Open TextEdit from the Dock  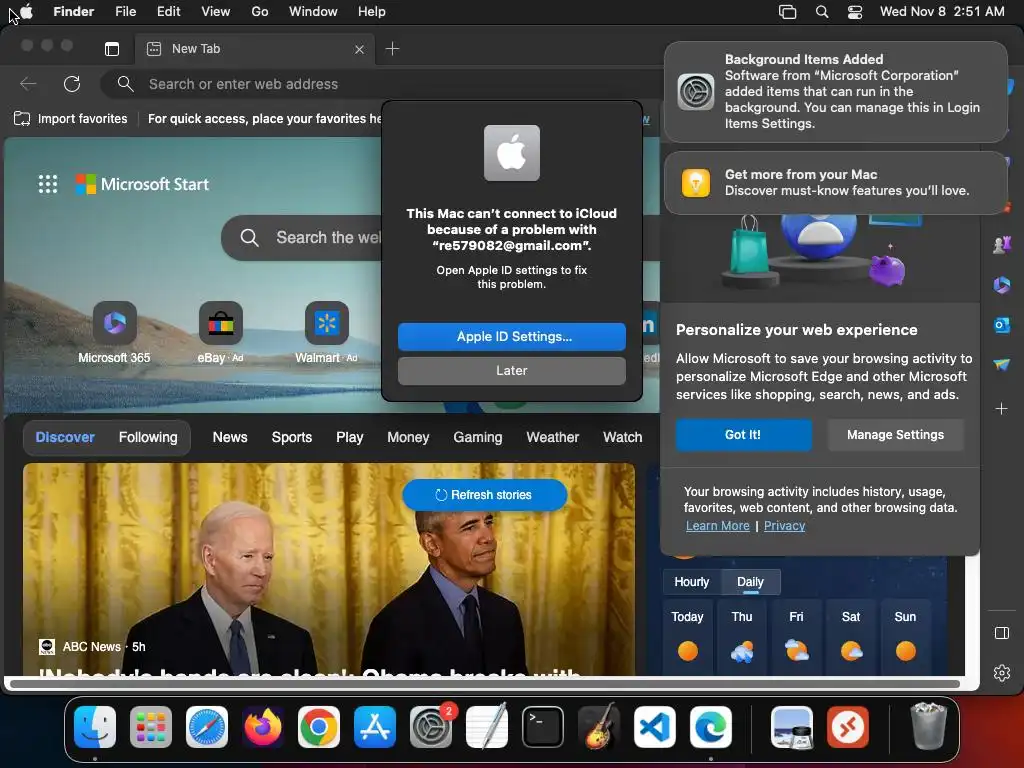[487, 727]
